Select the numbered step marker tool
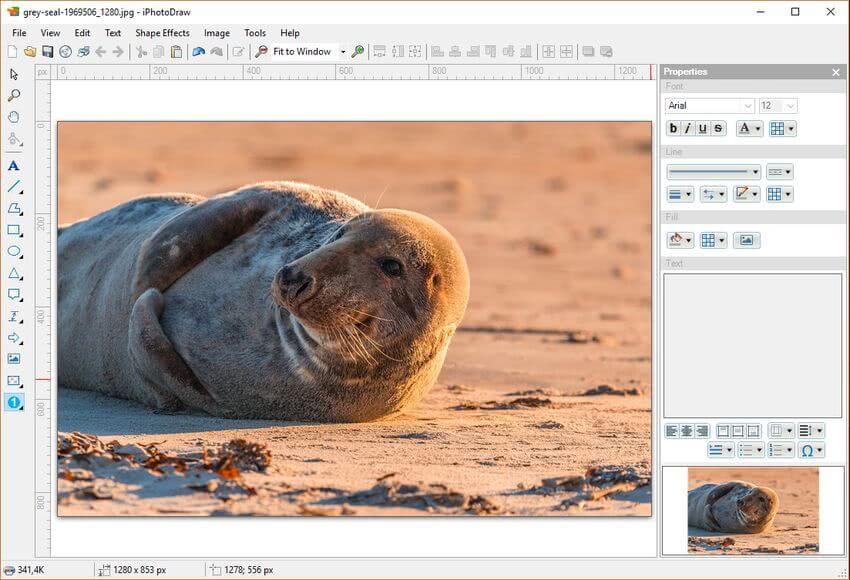Screen dimensions: 850x580 pos(14,402)
